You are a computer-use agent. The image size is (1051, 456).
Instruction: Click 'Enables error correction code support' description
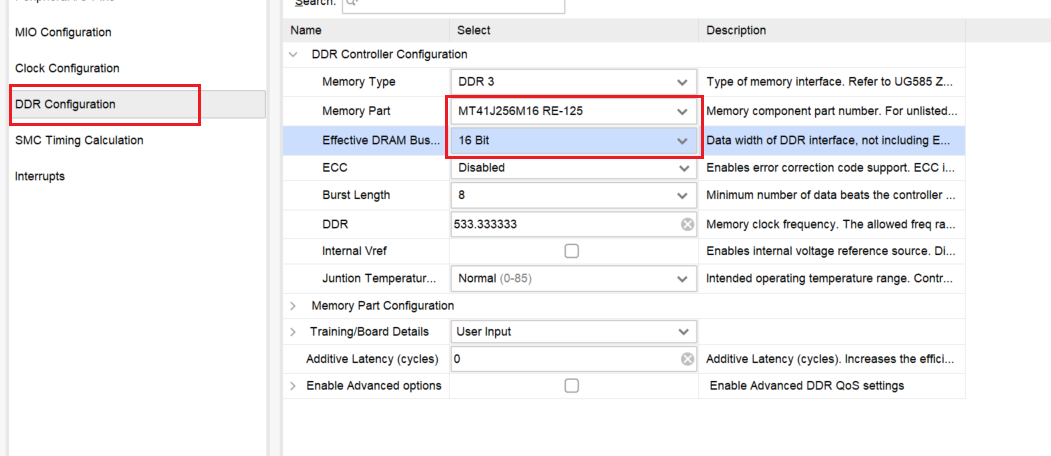pyautogui.click(x=830, y=168)
